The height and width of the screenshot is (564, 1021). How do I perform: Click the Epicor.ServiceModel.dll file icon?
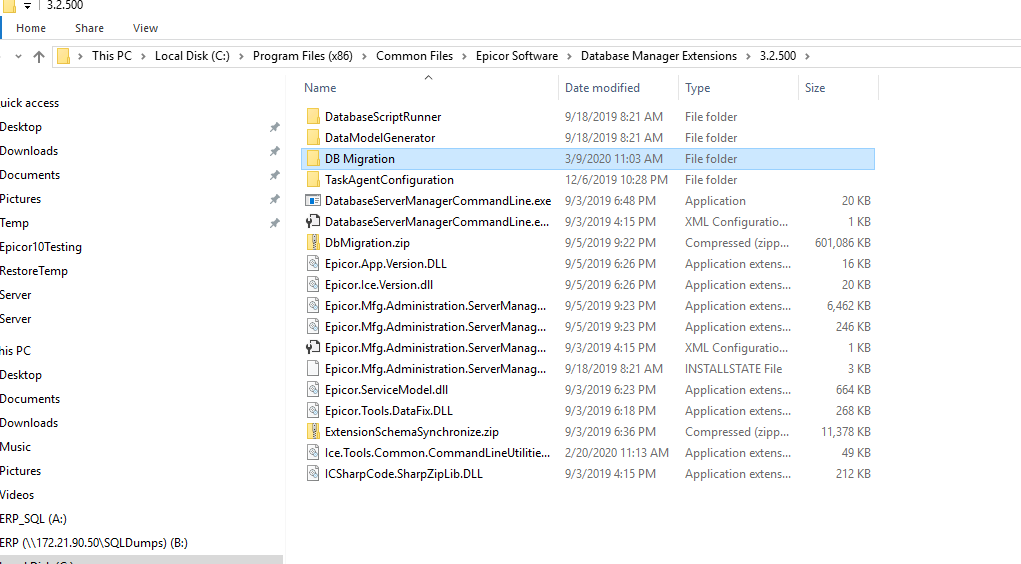[313, 389]
